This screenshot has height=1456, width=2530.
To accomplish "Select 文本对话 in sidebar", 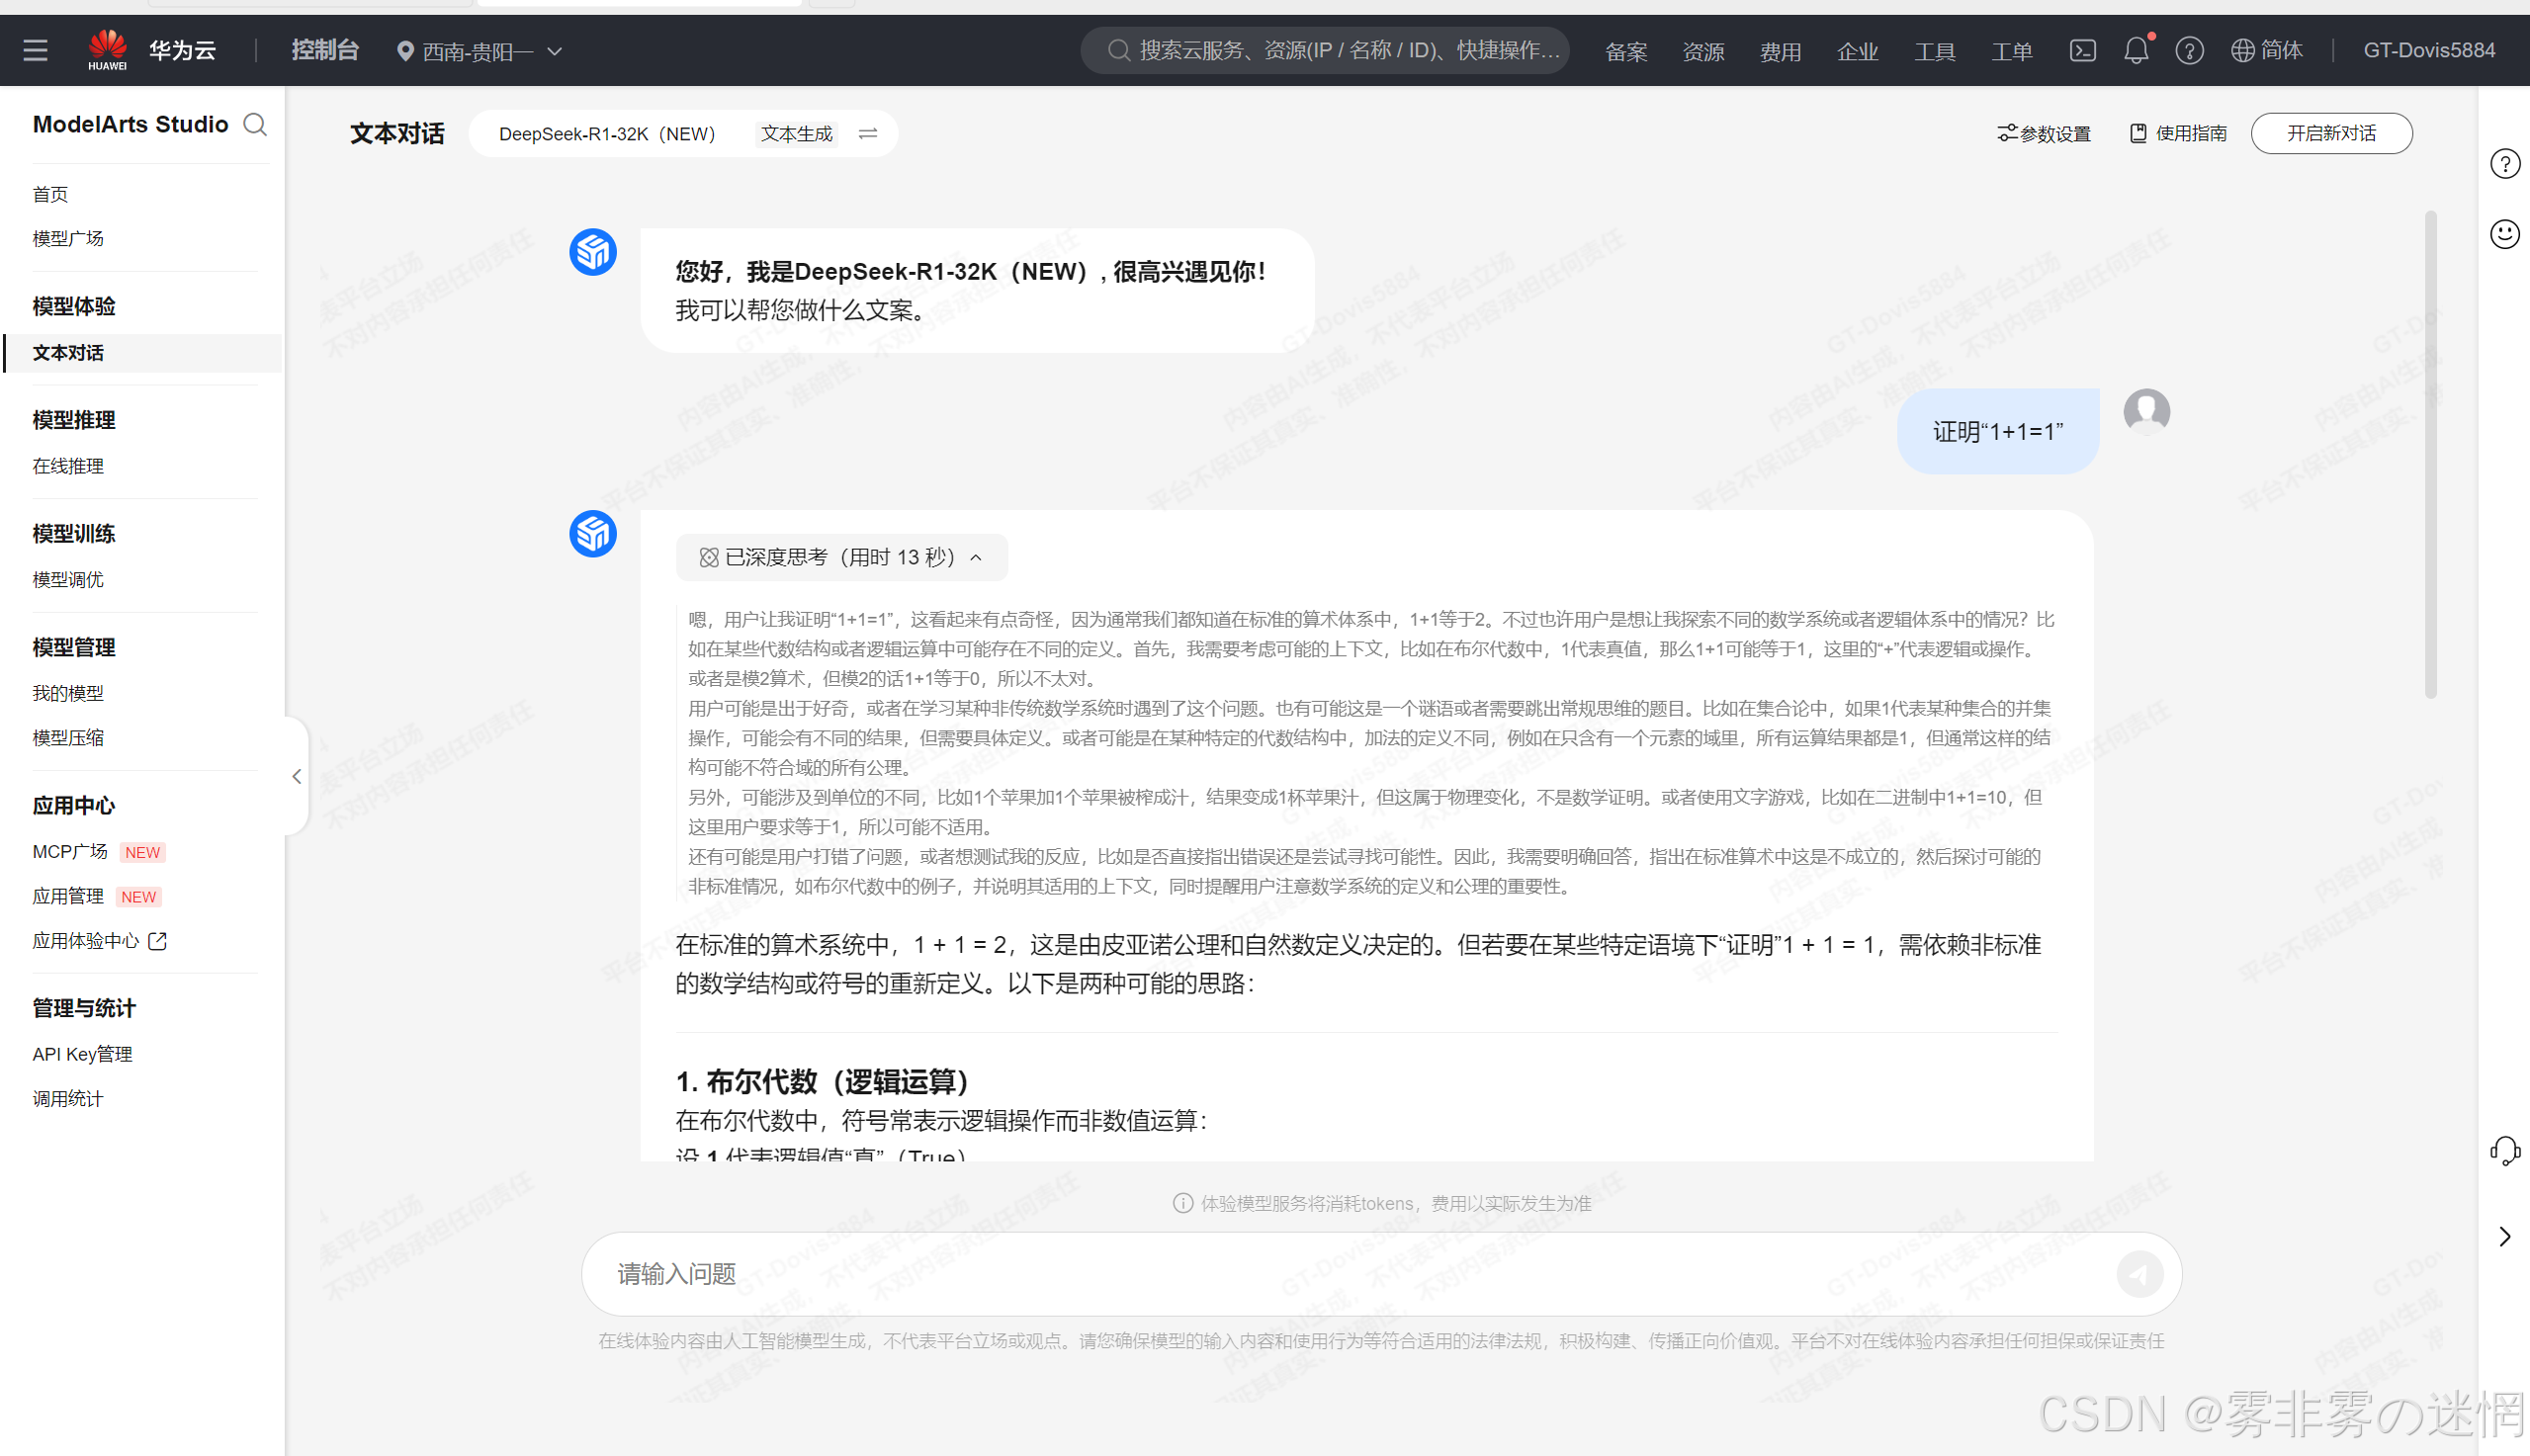I will tap(142, 353).
